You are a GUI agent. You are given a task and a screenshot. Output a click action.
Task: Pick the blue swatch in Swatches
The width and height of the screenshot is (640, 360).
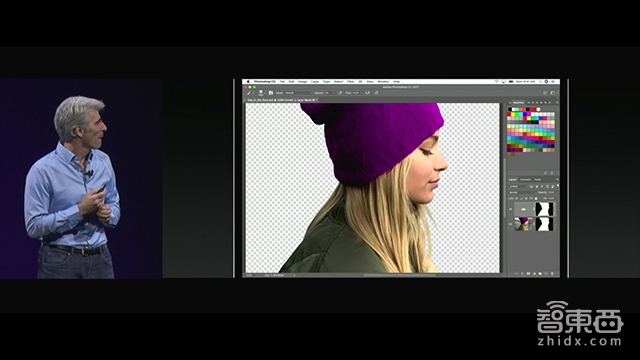coord(525,114)
